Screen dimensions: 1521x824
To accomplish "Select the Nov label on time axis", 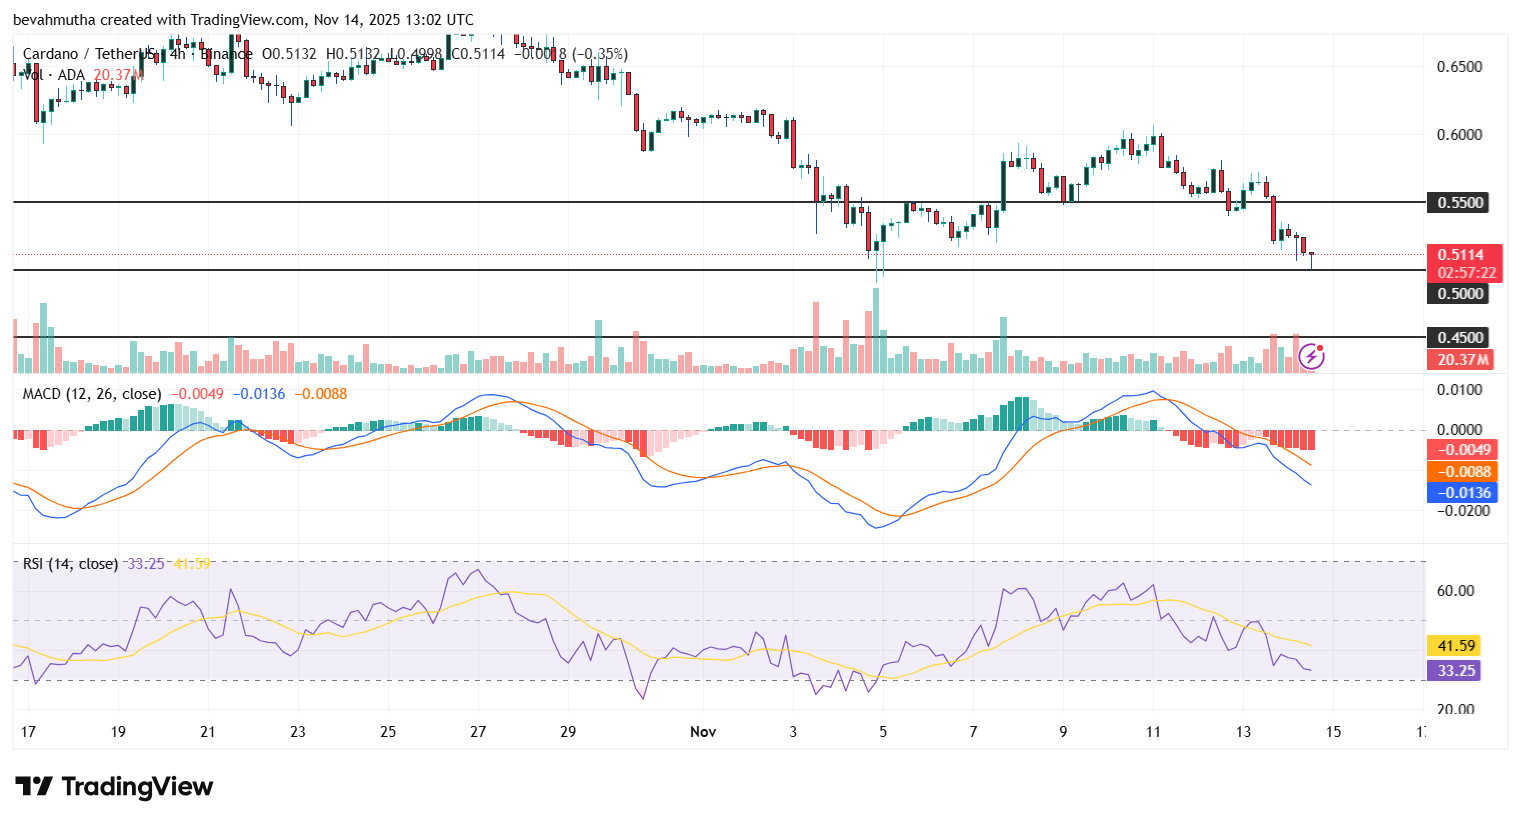I will point(704,732).
